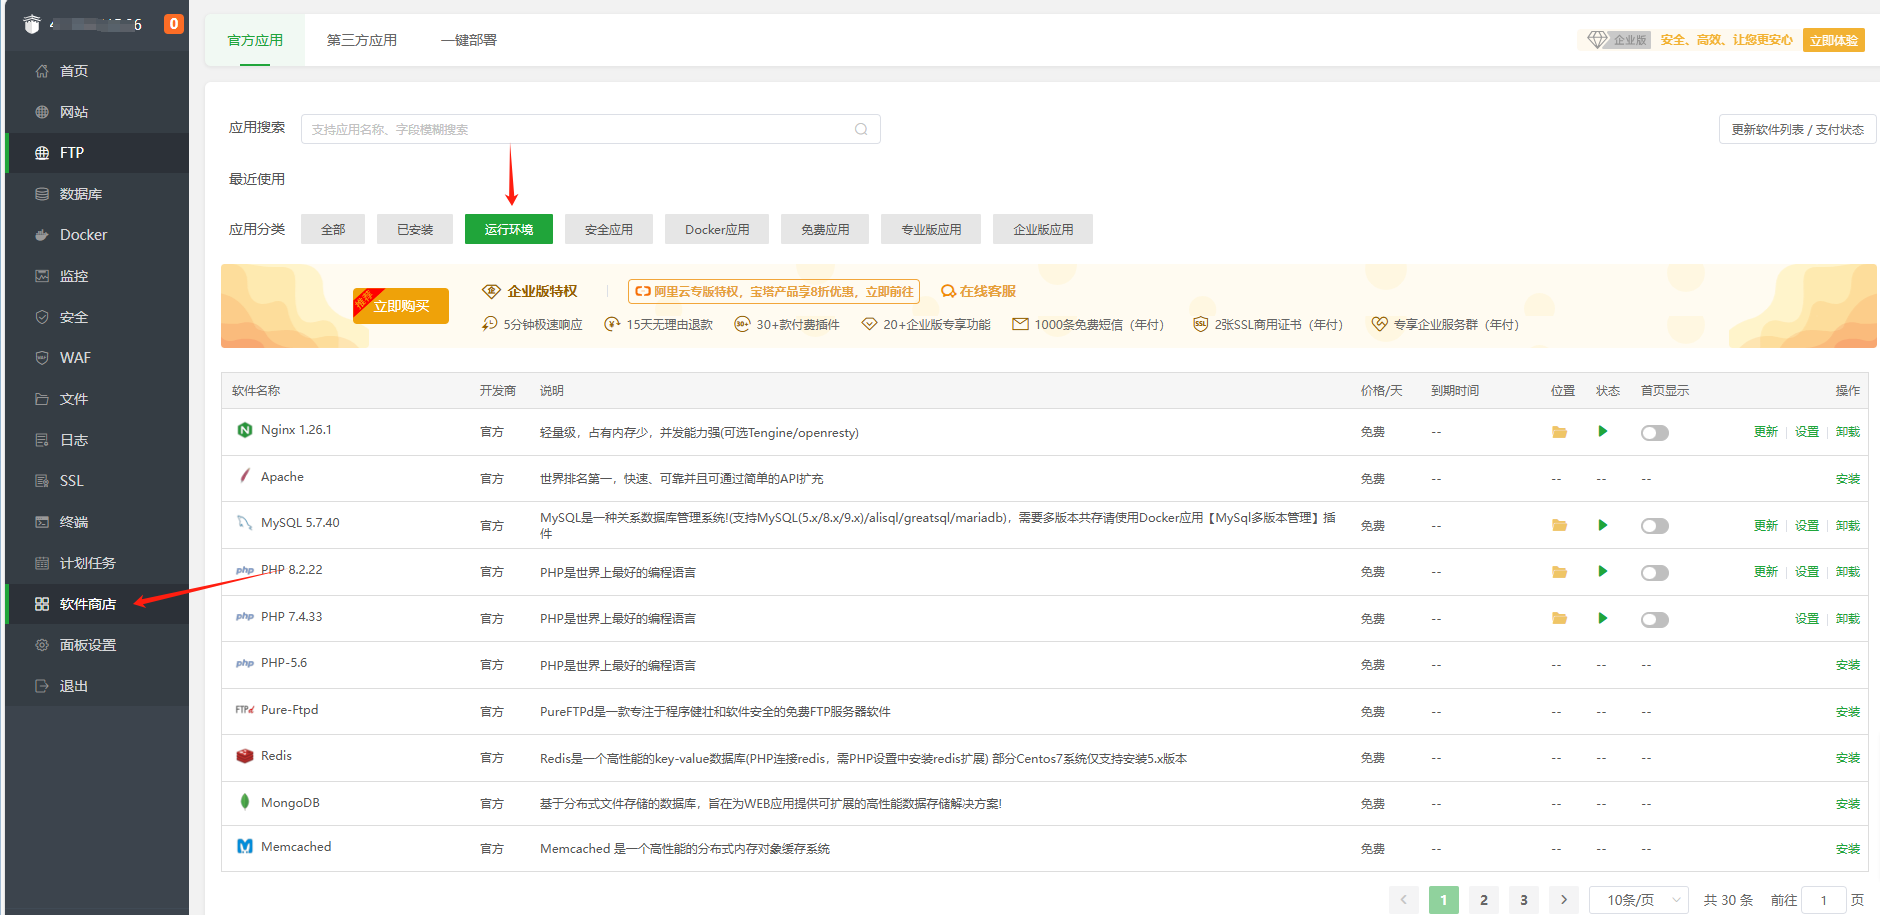Go to next page with right chevron

pos(1564,900)
